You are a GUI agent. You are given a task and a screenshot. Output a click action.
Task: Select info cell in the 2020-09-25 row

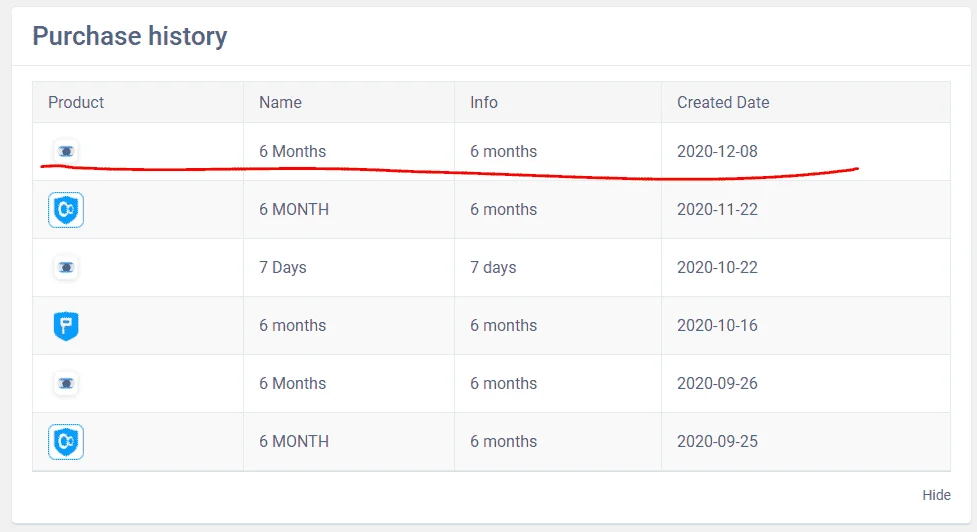click(503, 441)
